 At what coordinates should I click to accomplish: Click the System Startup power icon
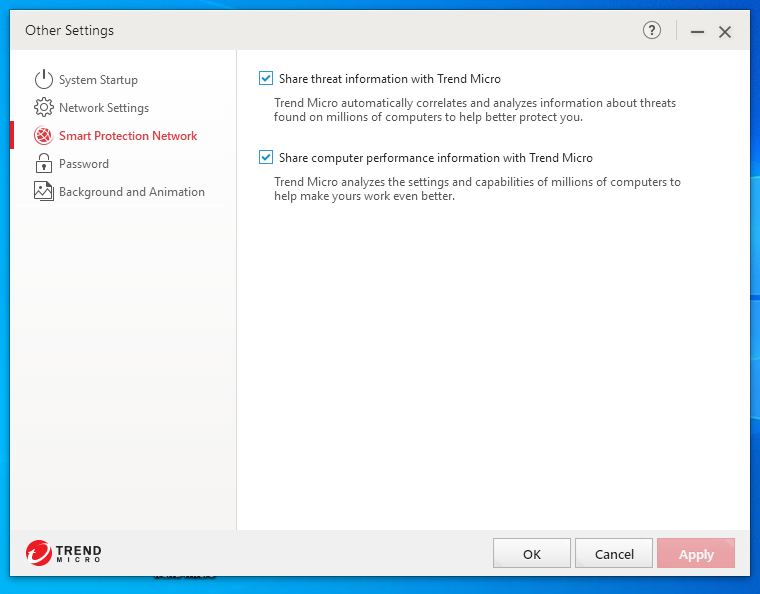(44, 79)
